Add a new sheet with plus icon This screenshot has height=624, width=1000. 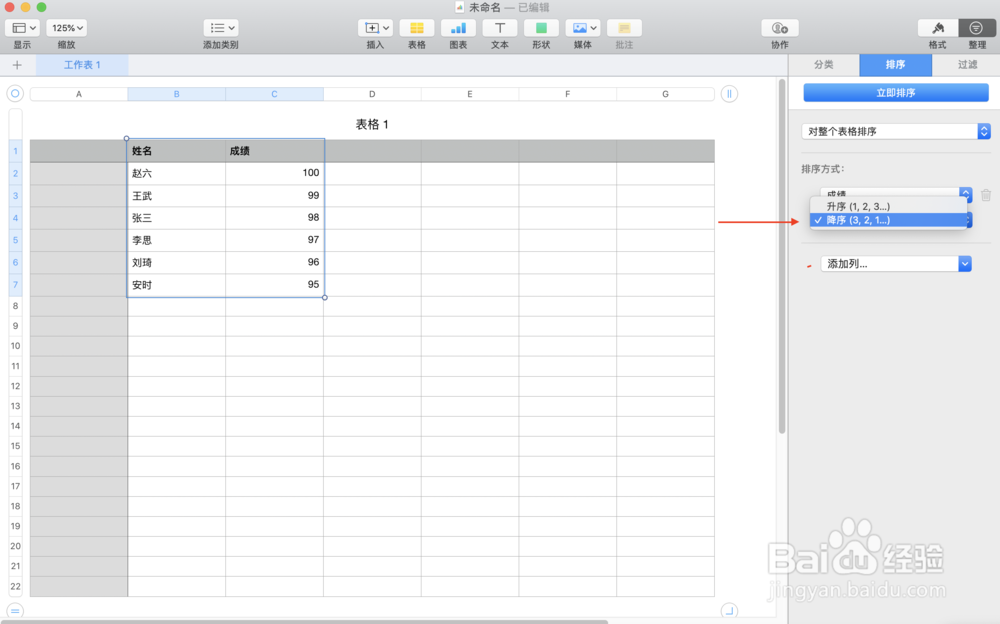[x=17, y=65]
